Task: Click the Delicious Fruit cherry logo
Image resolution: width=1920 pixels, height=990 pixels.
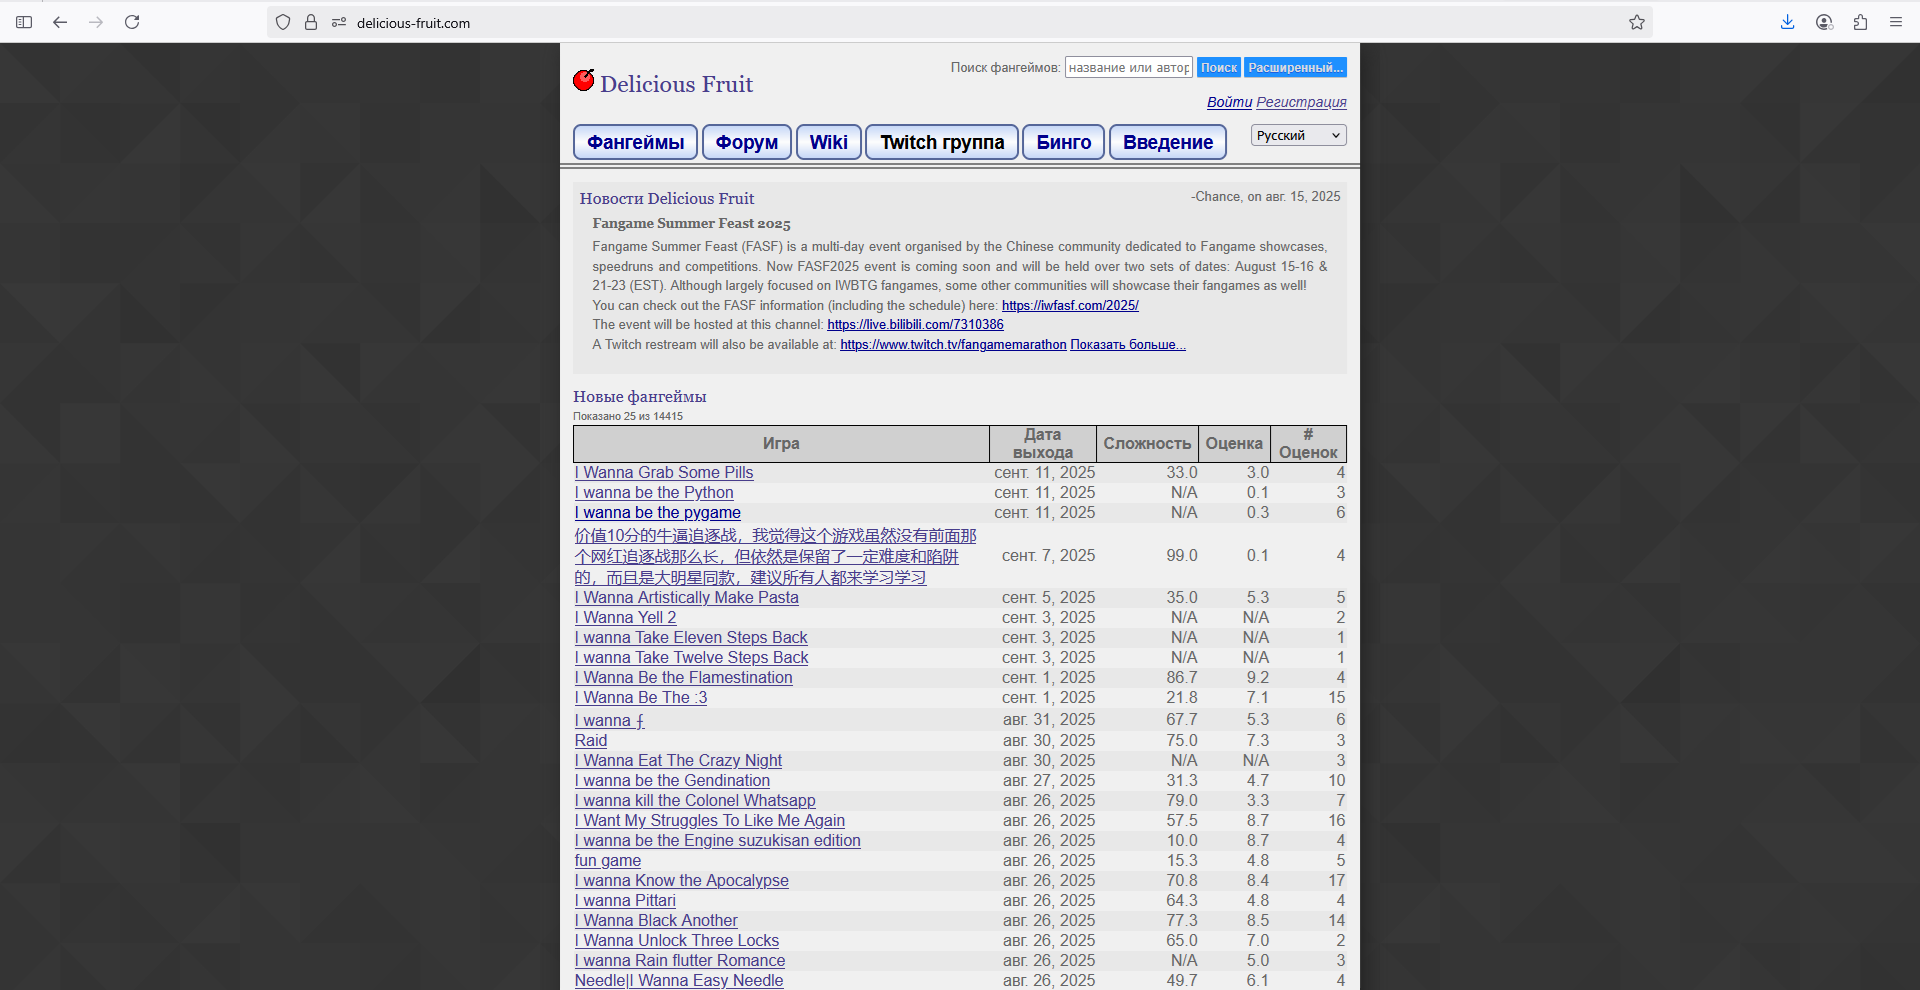Action: click(584, 80)
